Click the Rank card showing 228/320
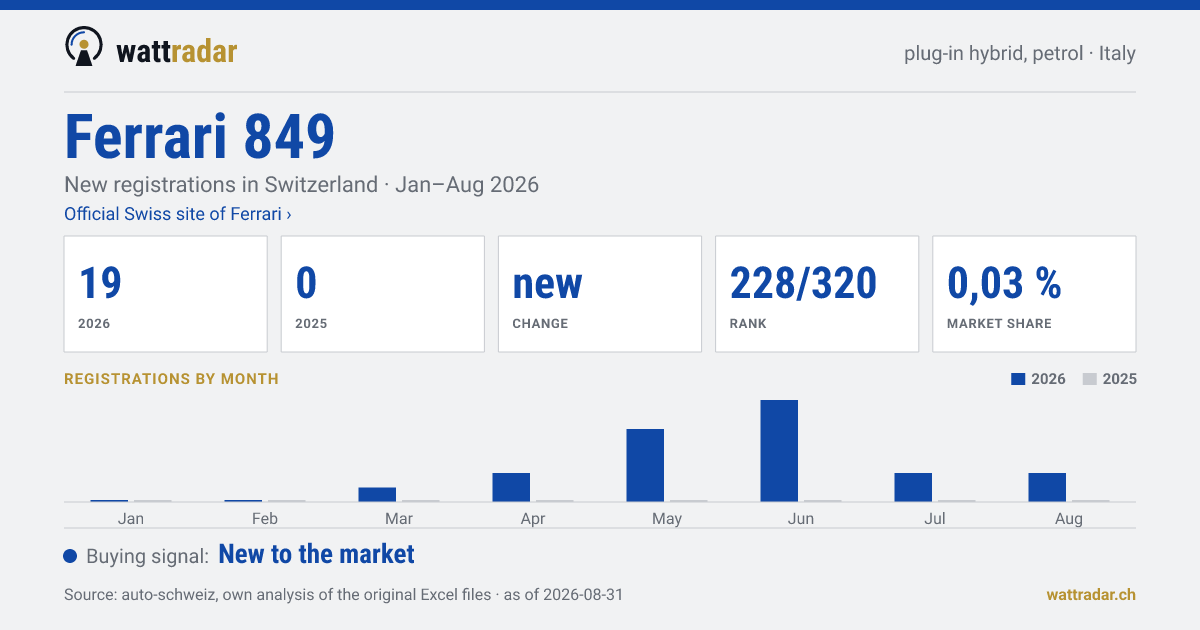This screenshot has width=1200, height=630. click(817, 294)
